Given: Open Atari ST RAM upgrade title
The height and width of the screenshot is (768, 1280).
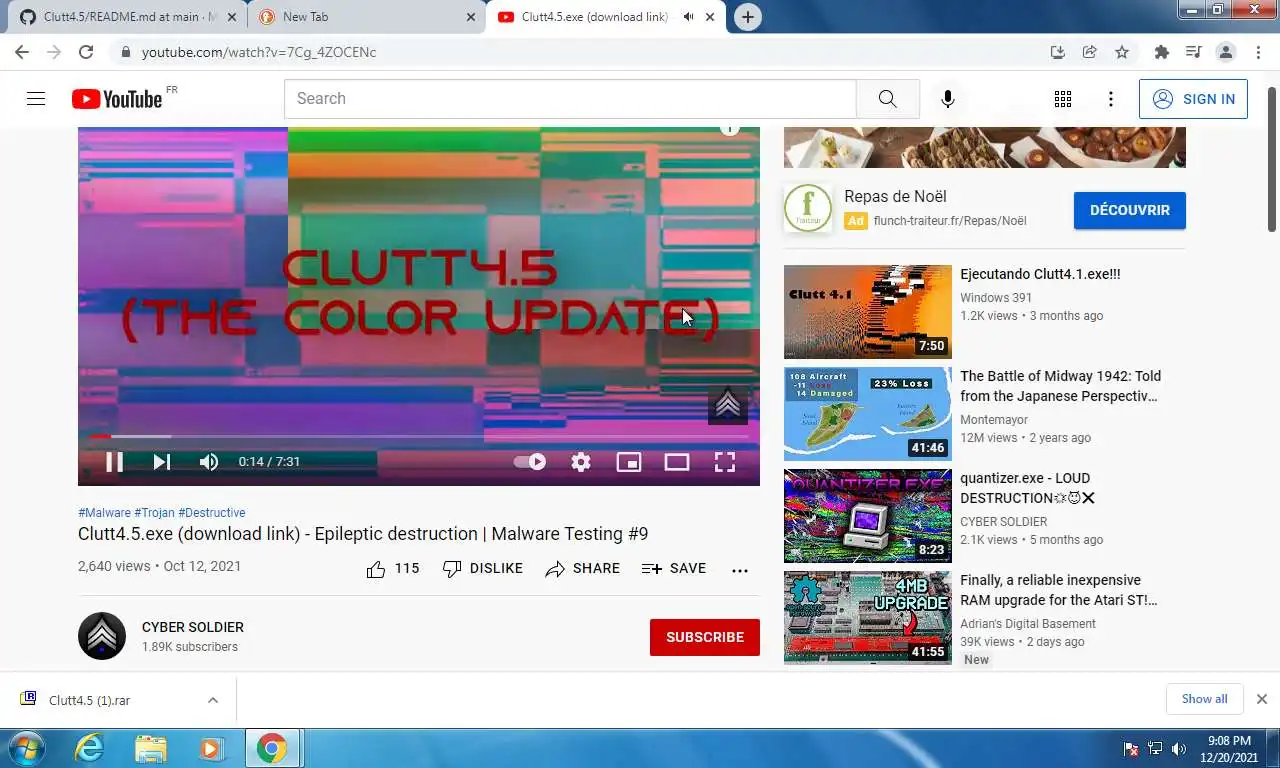Looking at the screenshot, I should click(1059, 590).
